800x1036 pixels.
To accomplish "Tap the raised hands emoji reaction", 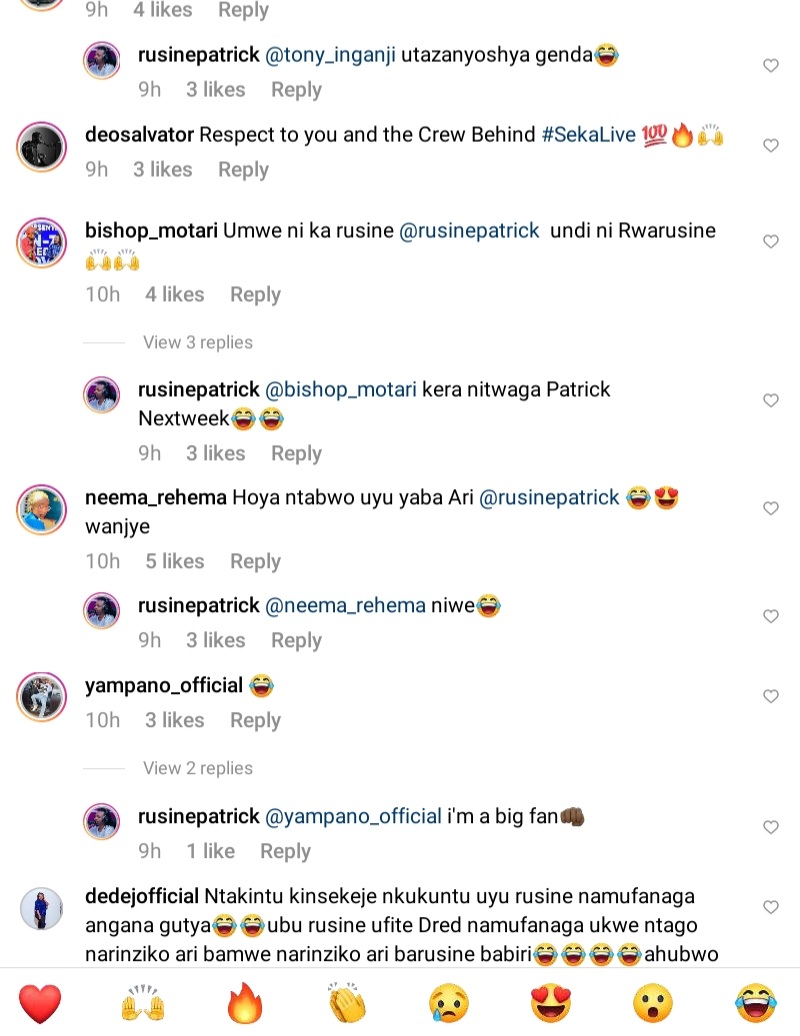I will pos(143,1003).
